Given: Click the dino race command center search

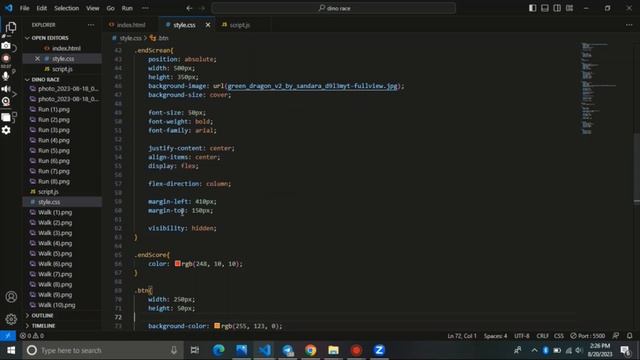Looking at the screenshot, I should click(334, 8).
